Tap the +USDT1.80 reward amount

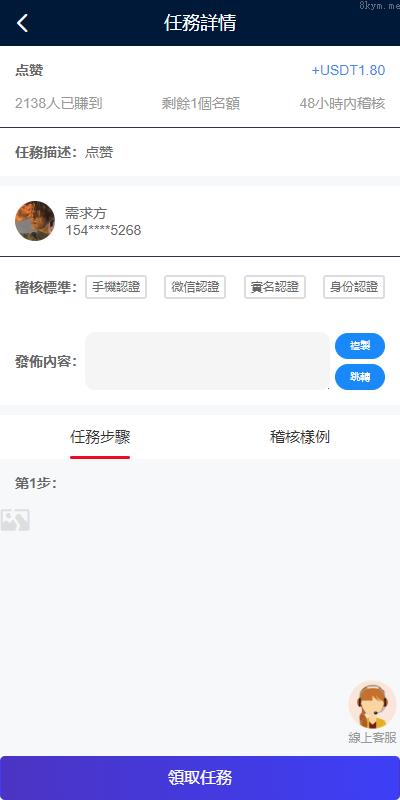click(348, 70)
